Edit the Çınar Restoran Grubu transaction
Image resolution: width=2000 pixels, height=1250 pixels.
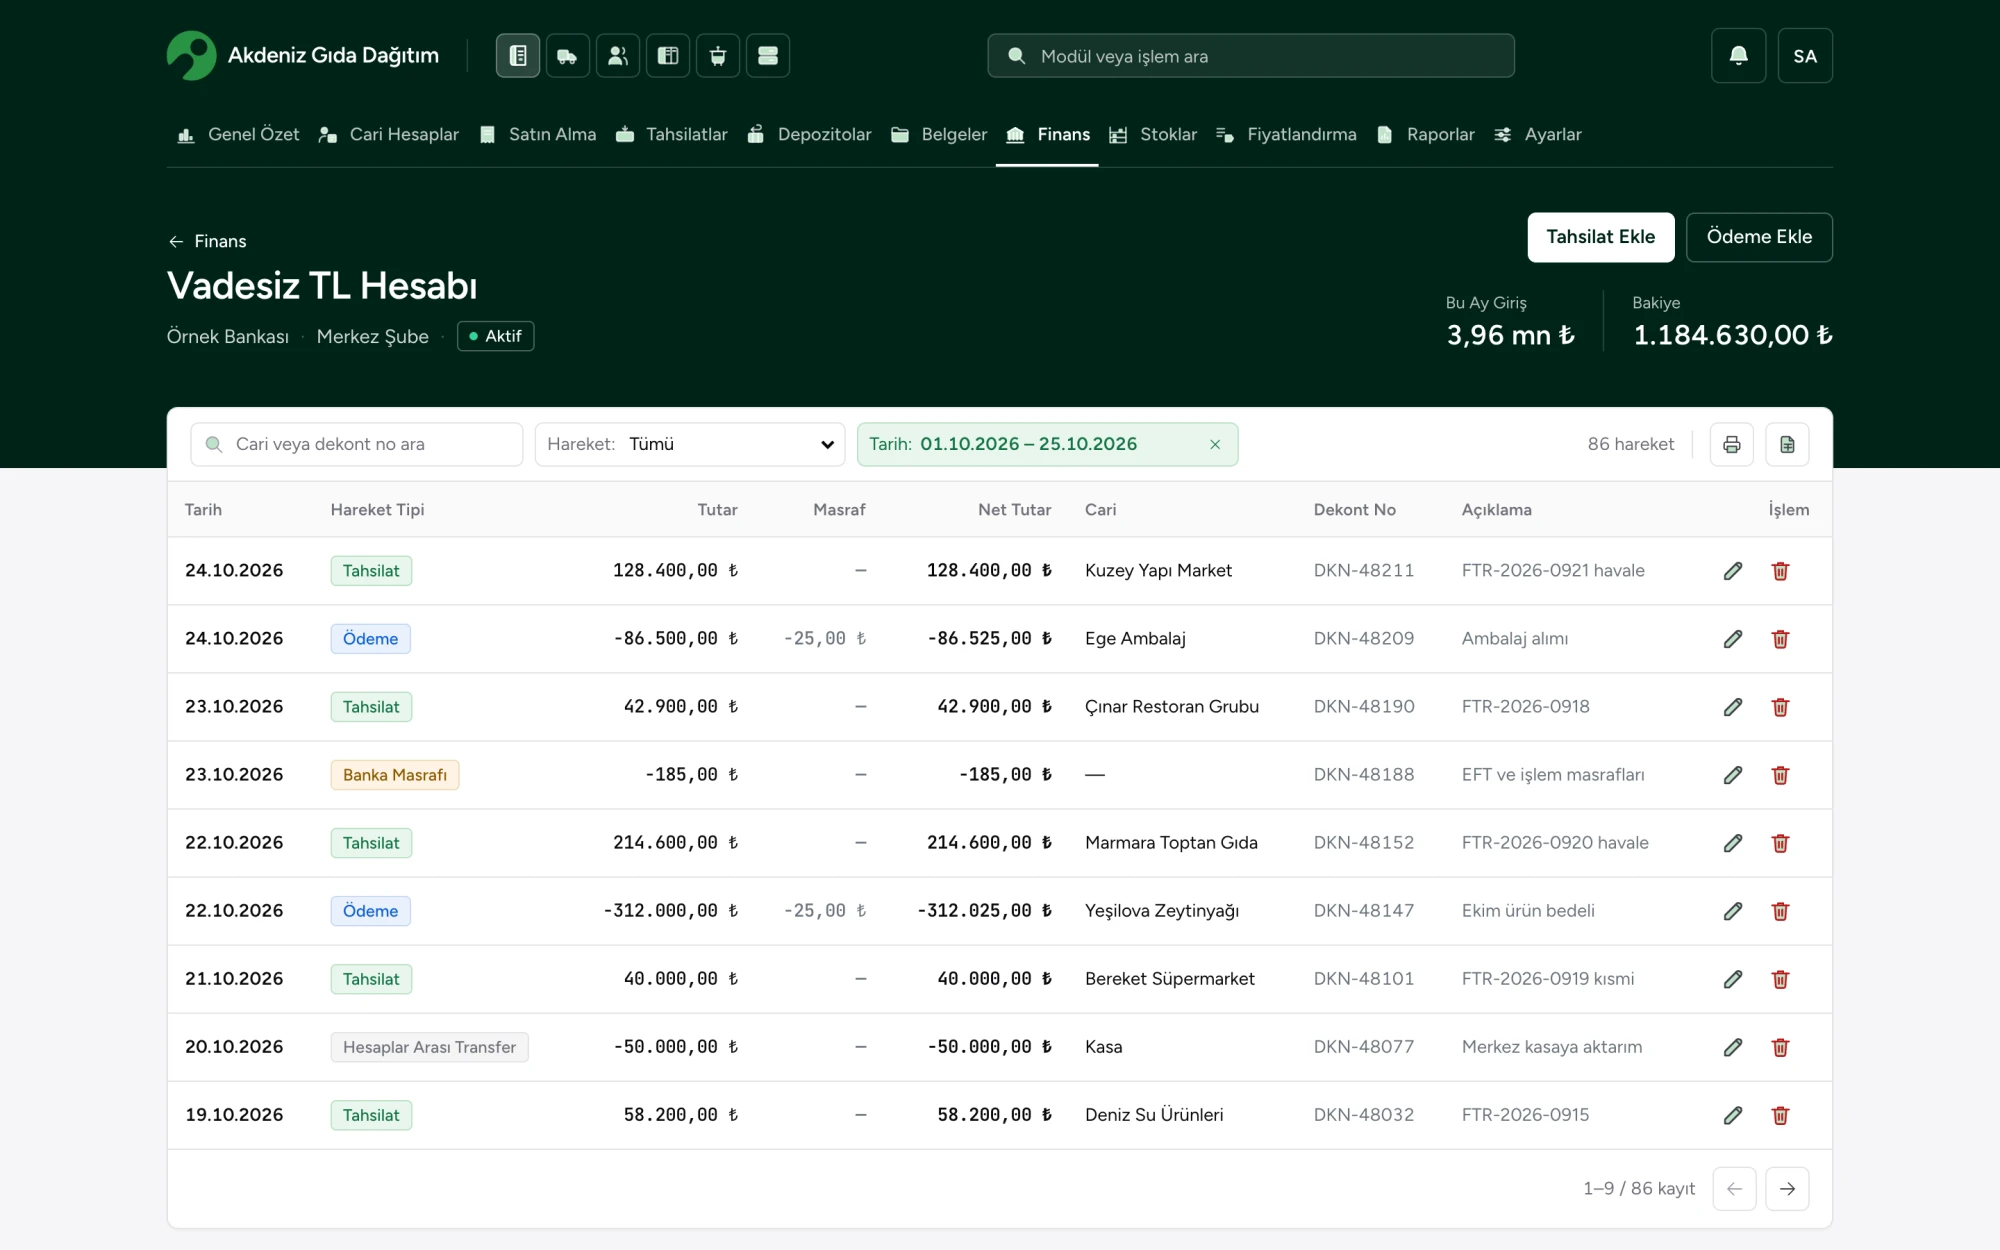tap(1733, 707)
